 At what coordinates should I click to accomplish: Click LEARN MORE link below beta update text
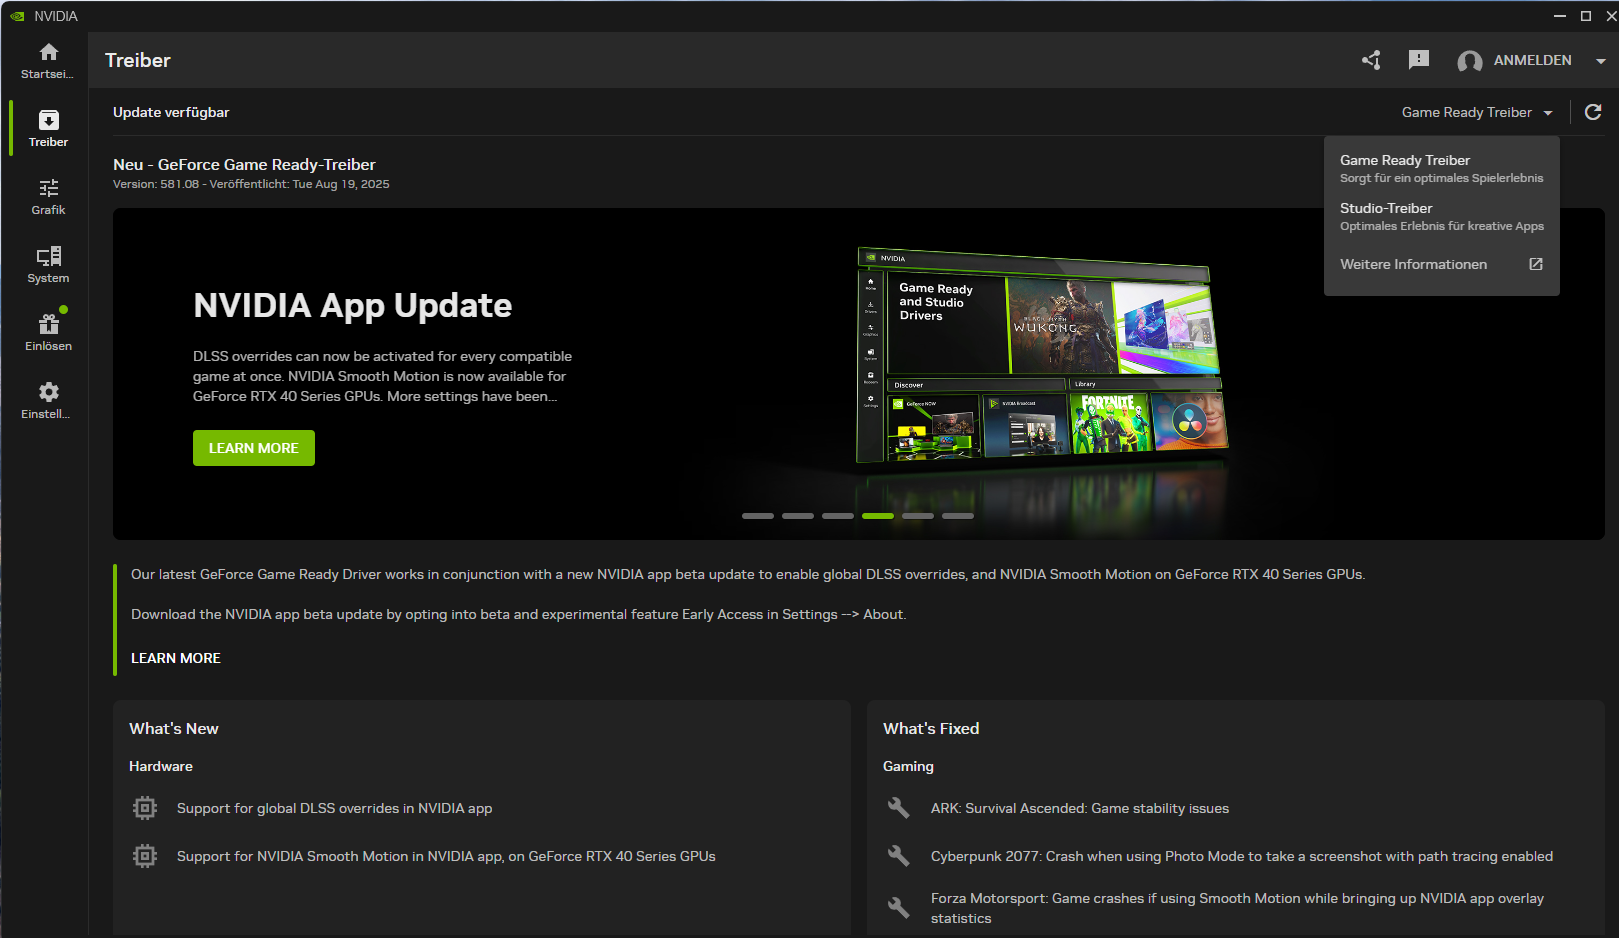pyautogui.click(x=176, y=658)
